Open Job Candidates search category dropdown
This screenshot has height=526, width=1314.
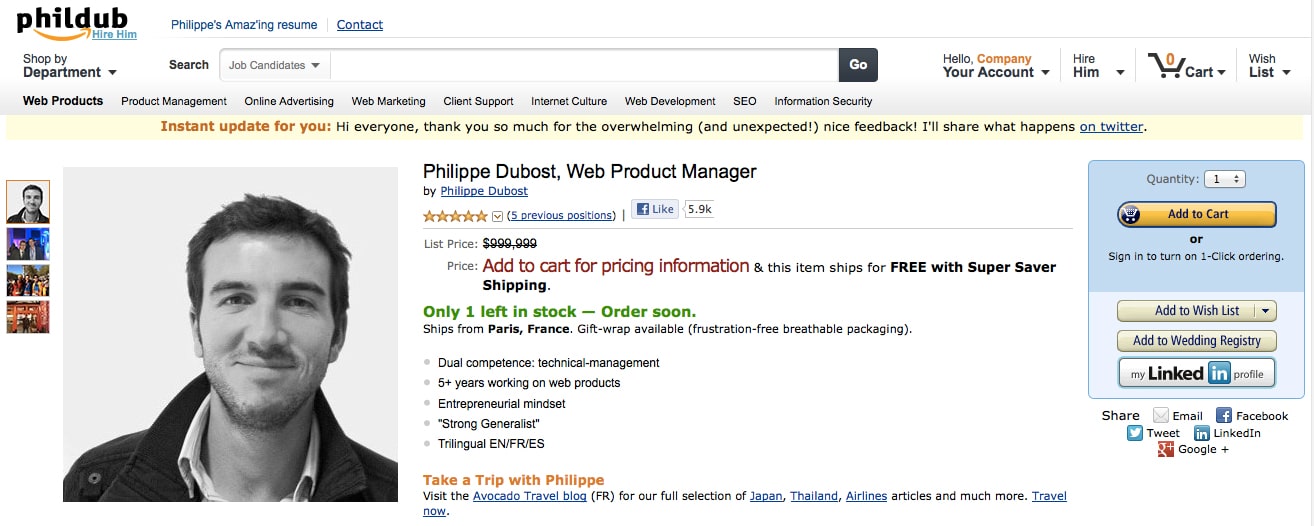click(x=274, y=65)
